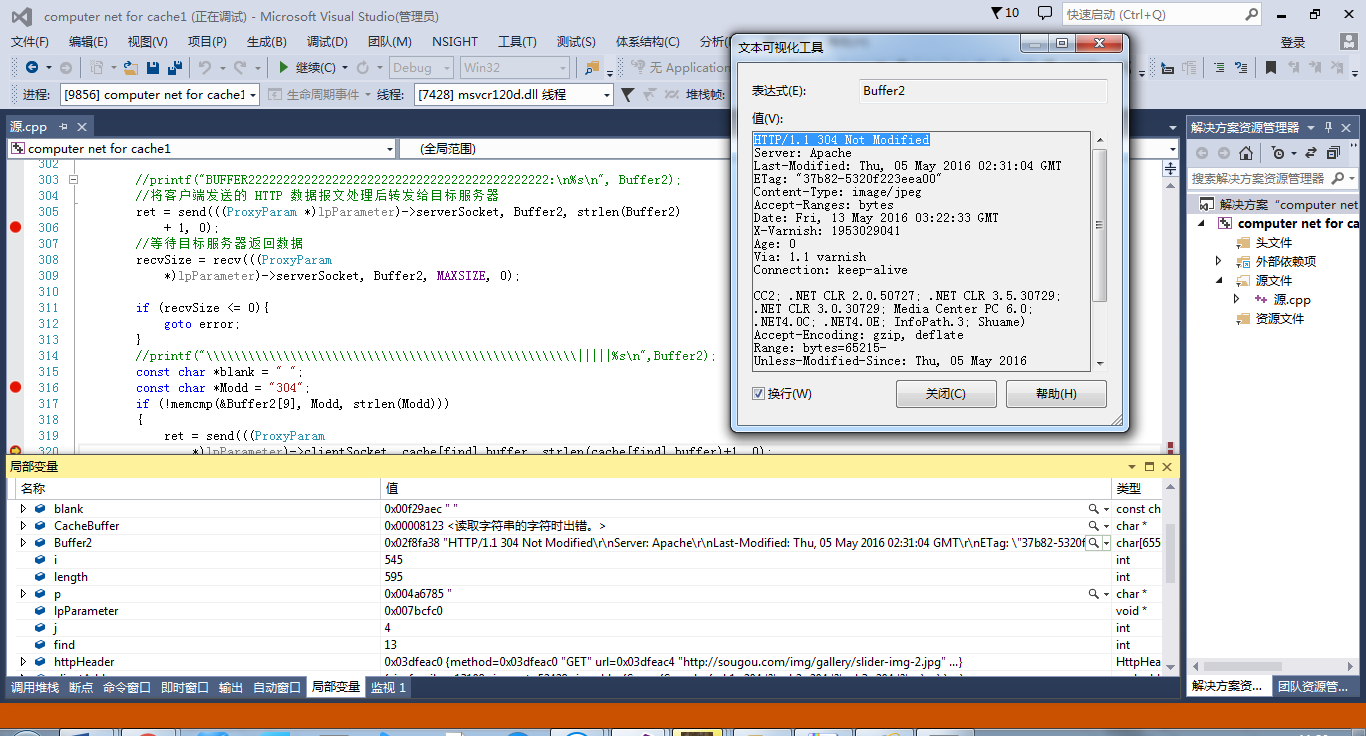Open the thread dropdown showing [7428] msvcr120d.dll
1366x736 pixels.
[x=514, y=94]
